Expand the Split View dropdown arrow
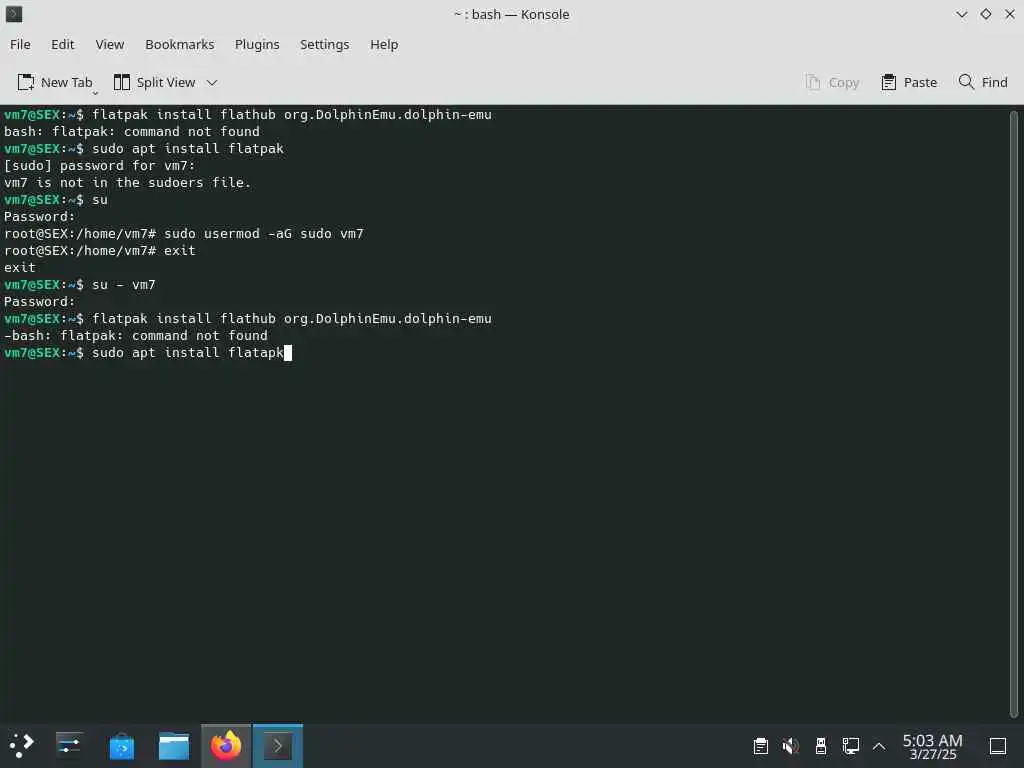1024x768 pixels. [x=212, y=82]
